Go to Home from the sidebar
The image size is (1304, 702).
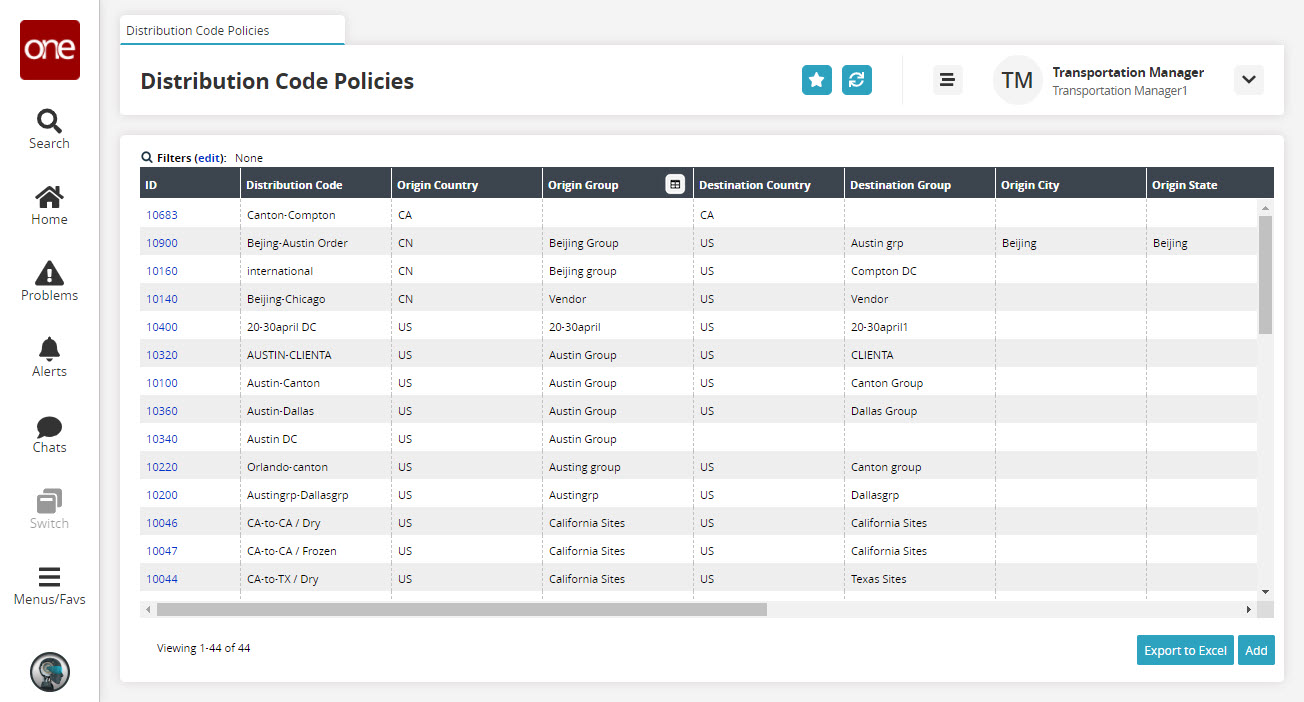pyautogui.click(x=49, y=205)
